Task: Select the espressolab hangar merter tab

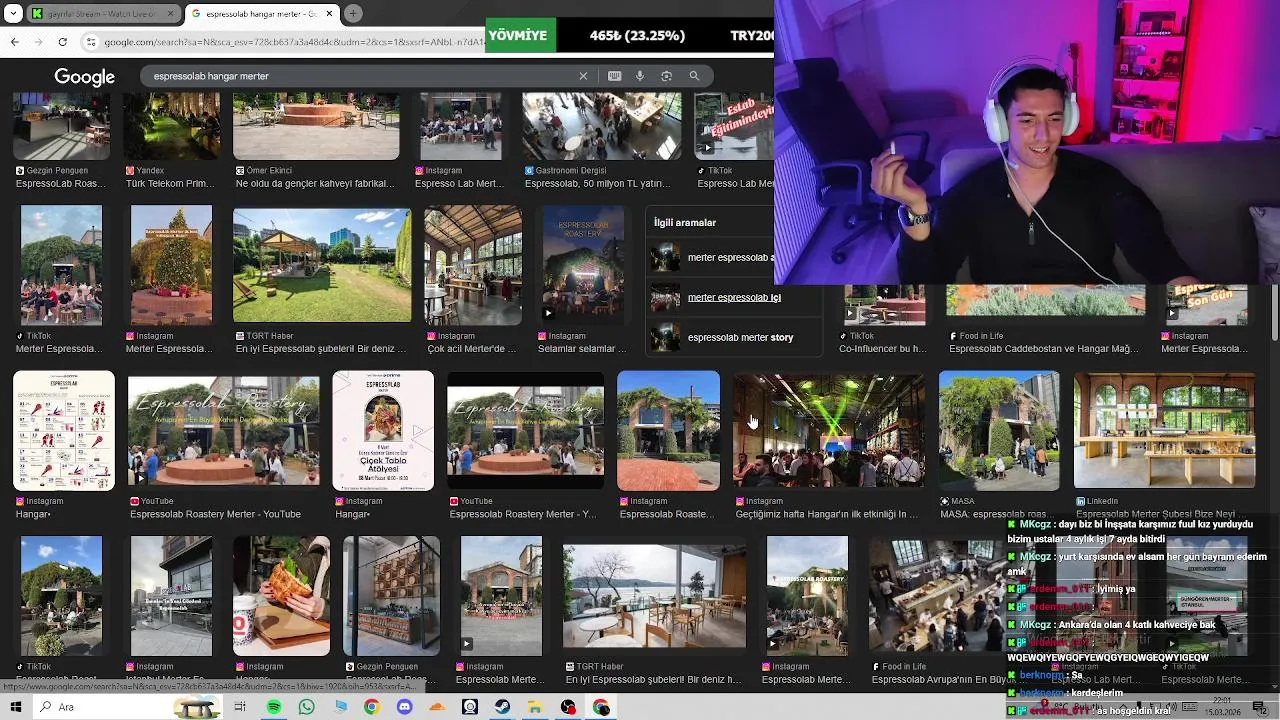Action: [263, 14]
